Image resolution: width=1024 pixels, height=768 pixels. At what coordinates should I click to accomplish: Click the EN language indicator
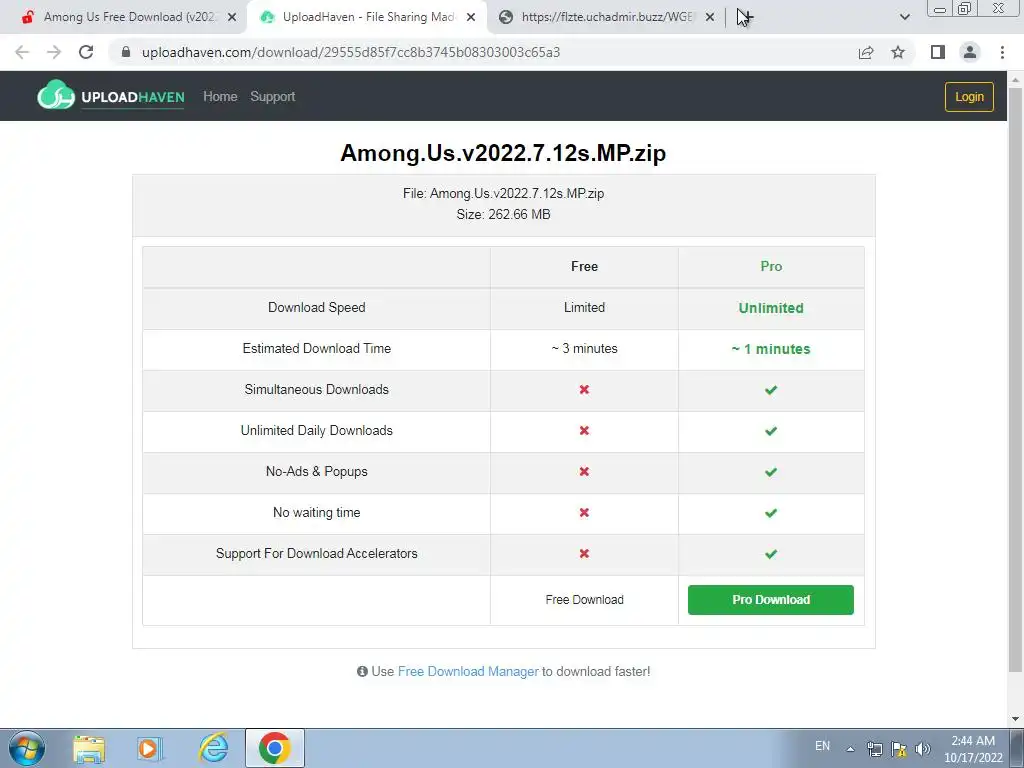point(822,746)
